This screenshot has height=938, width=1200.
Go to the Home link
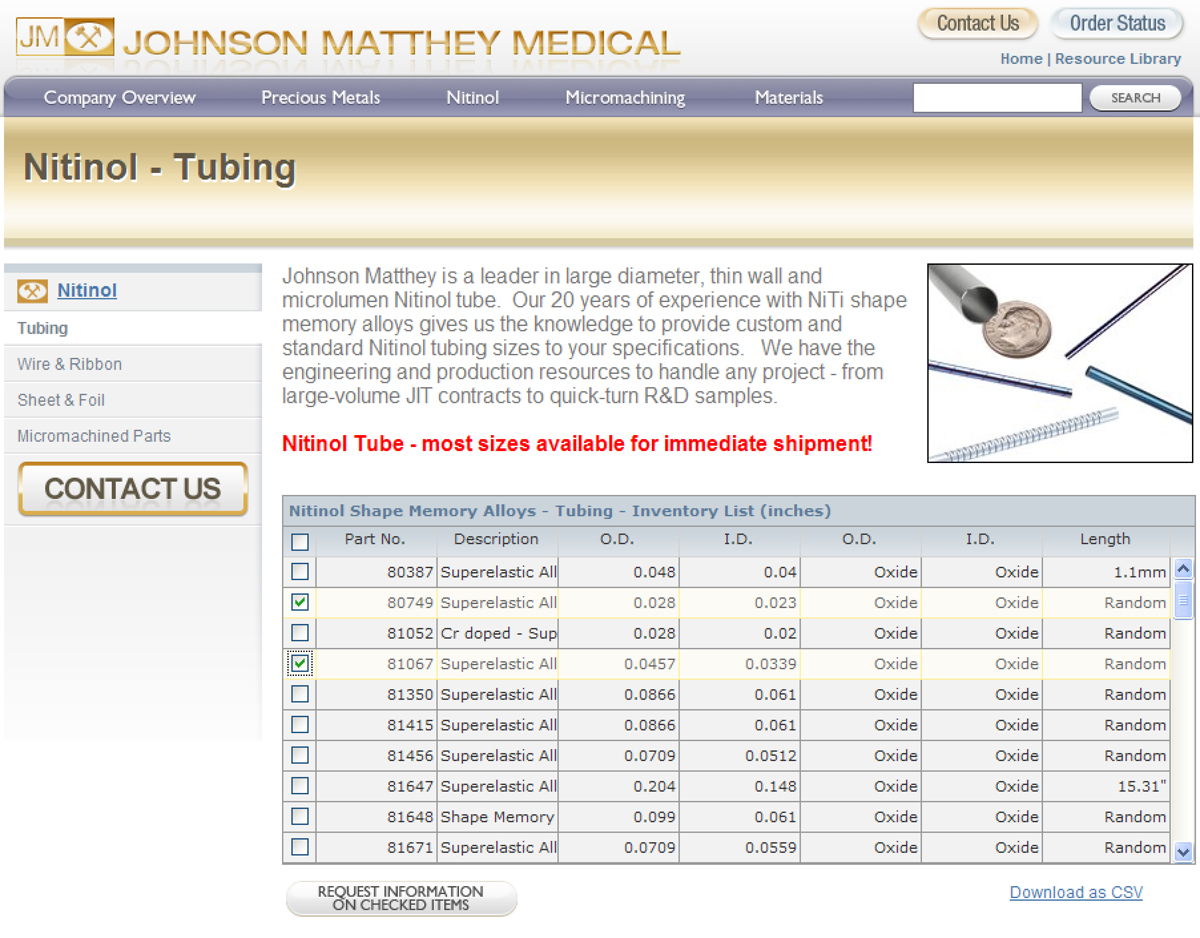pos(1021,59)
